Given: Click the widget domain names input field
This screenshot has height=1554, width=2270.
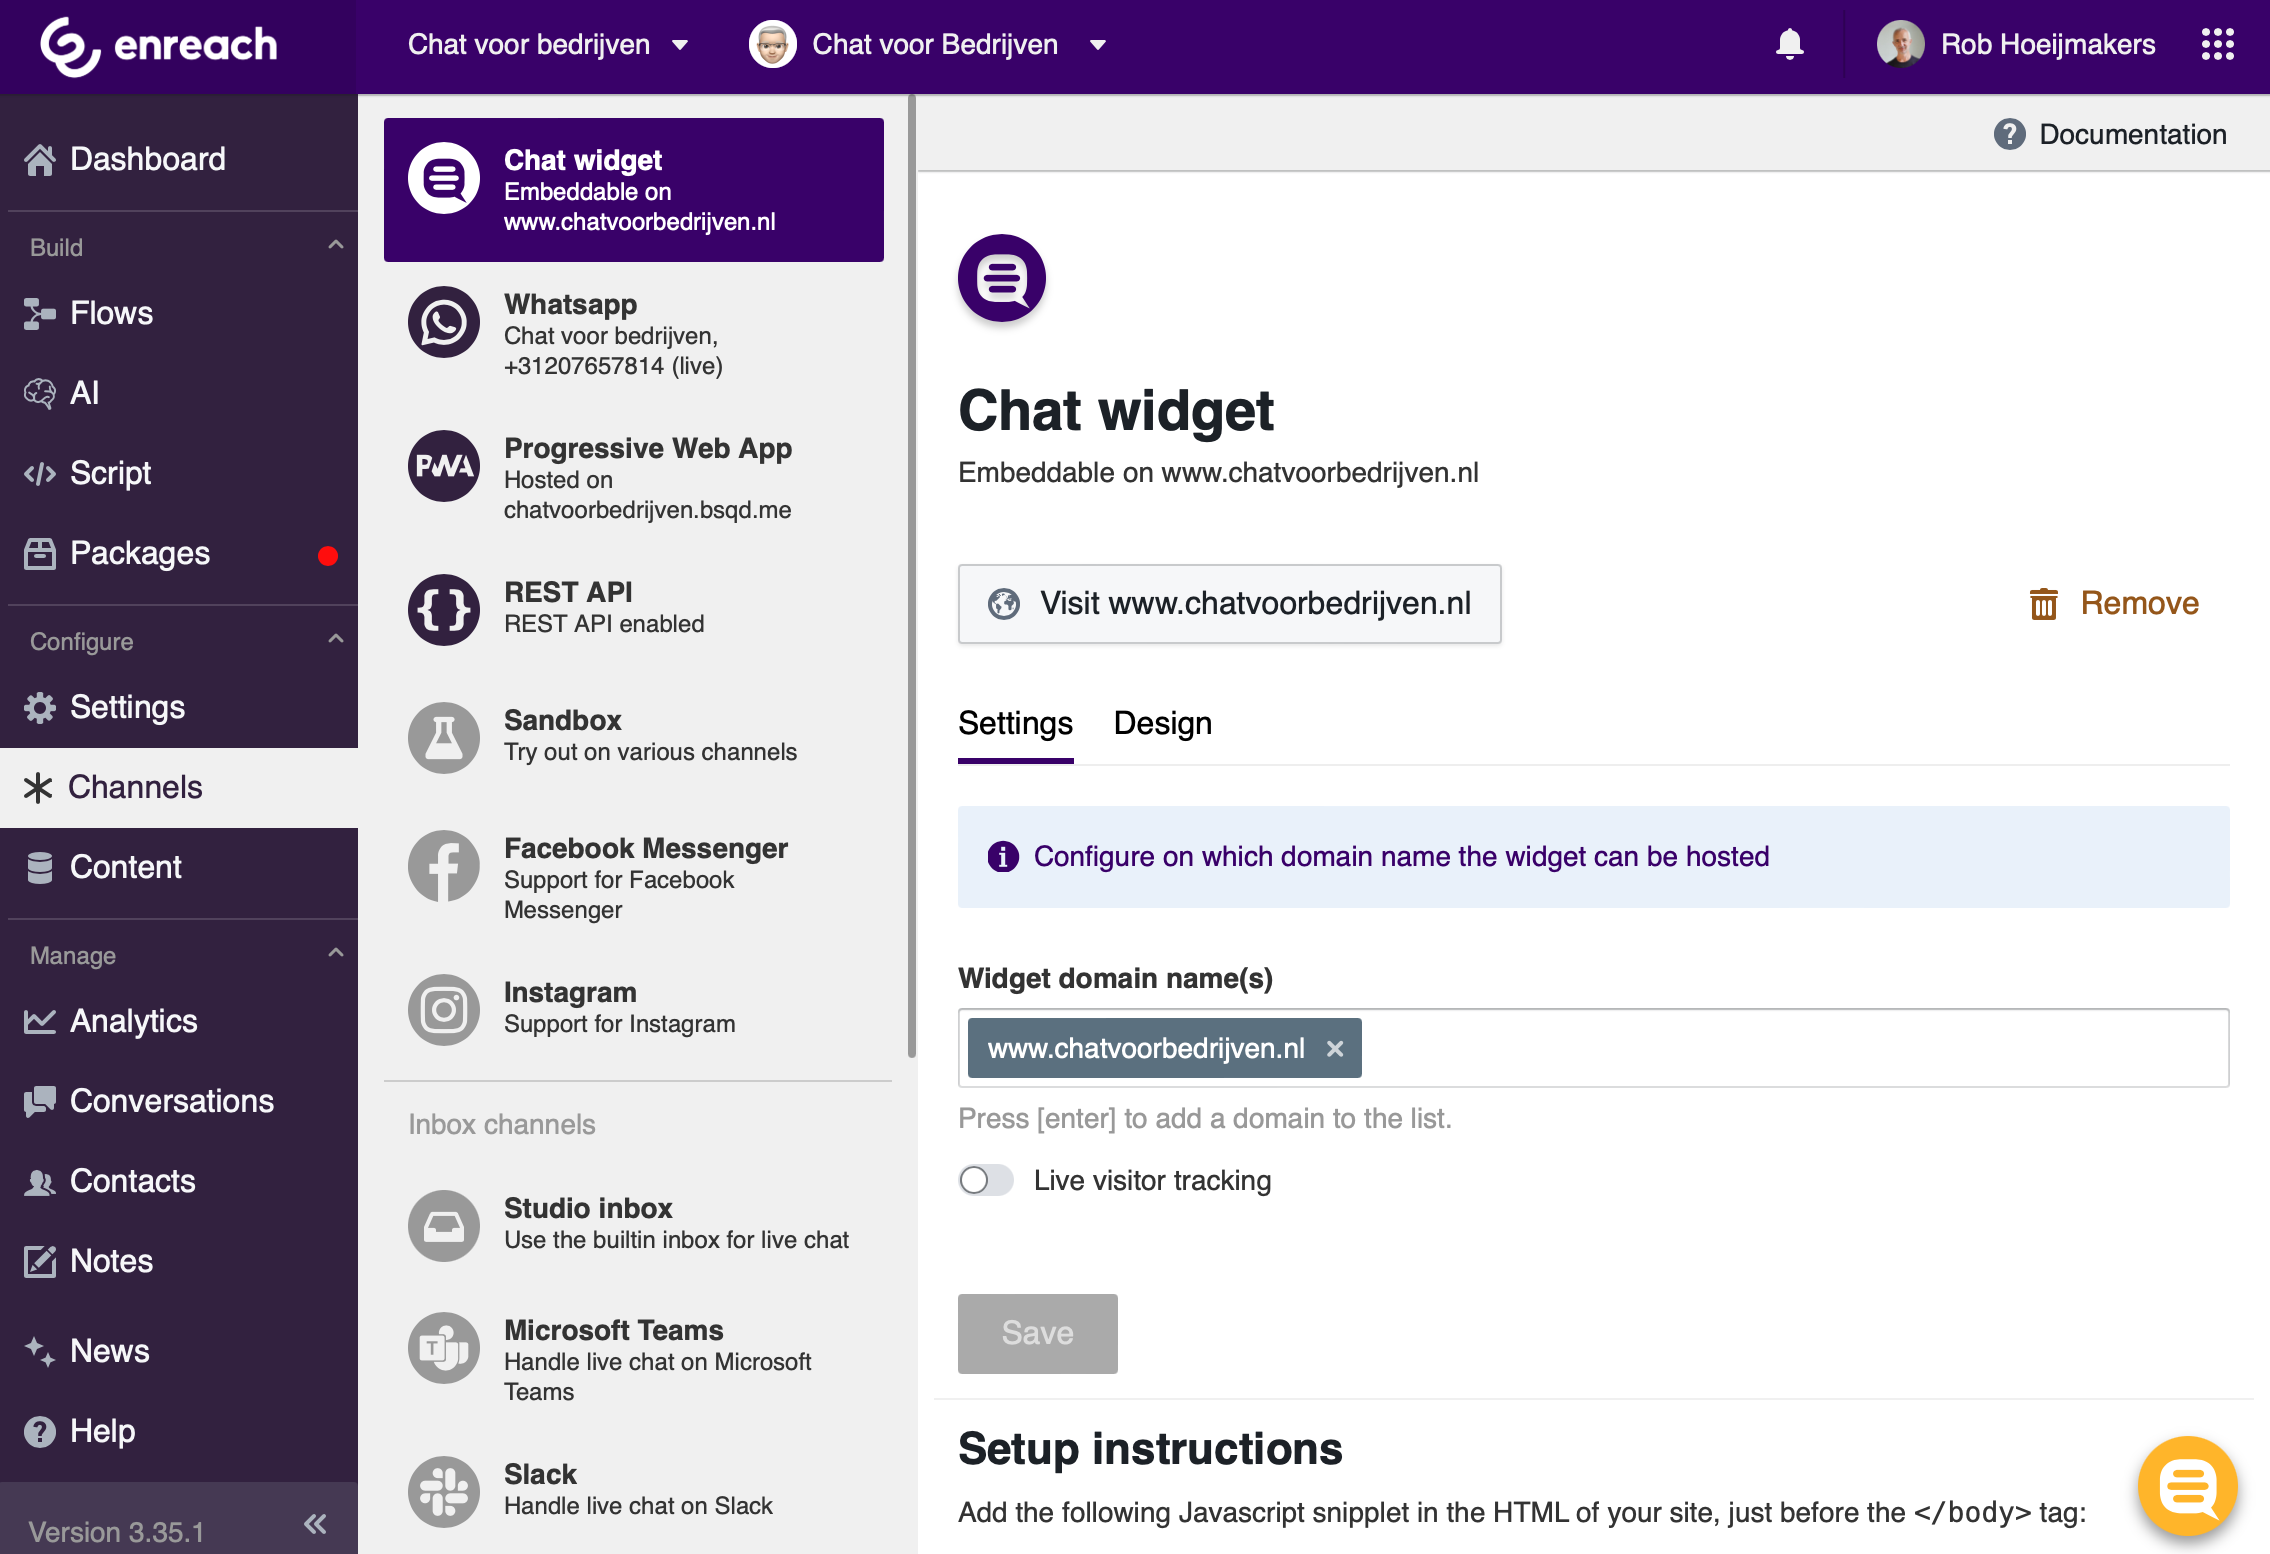Looking at the screenshot, I should [x=1790, y=1048].
